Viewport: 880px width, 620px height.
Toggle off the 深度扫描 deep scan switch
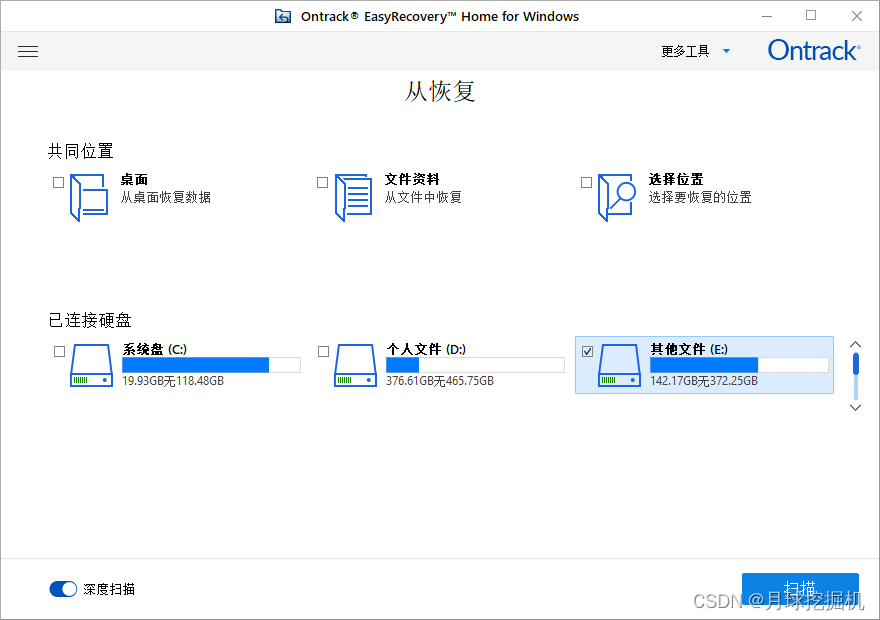click(63, 589)
